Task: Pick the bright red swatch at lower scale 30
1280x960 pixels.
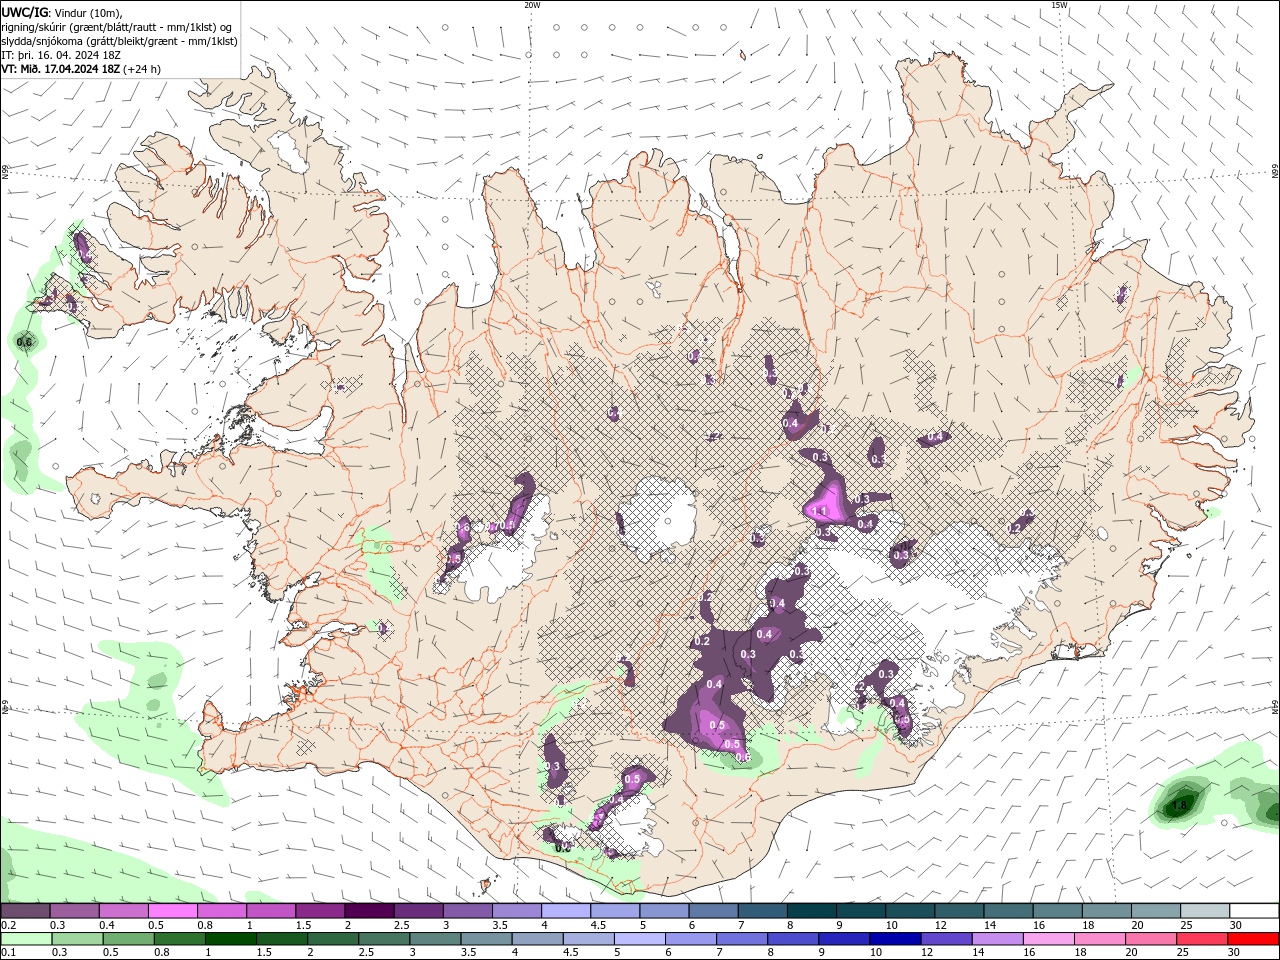Action: coord(1253,939)
